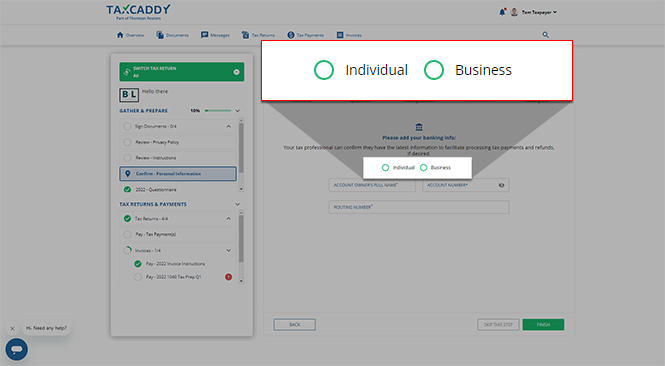
Task: Click the Switch Tax Return selector
Action: click(182, 72)
